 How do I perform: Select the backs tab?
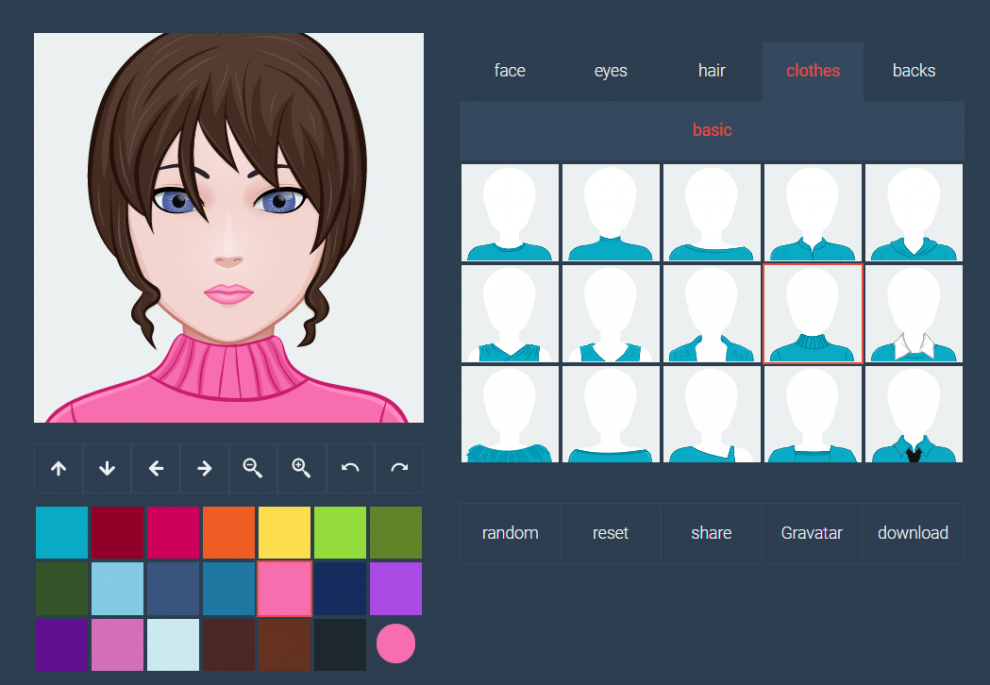tap(913, 71)
